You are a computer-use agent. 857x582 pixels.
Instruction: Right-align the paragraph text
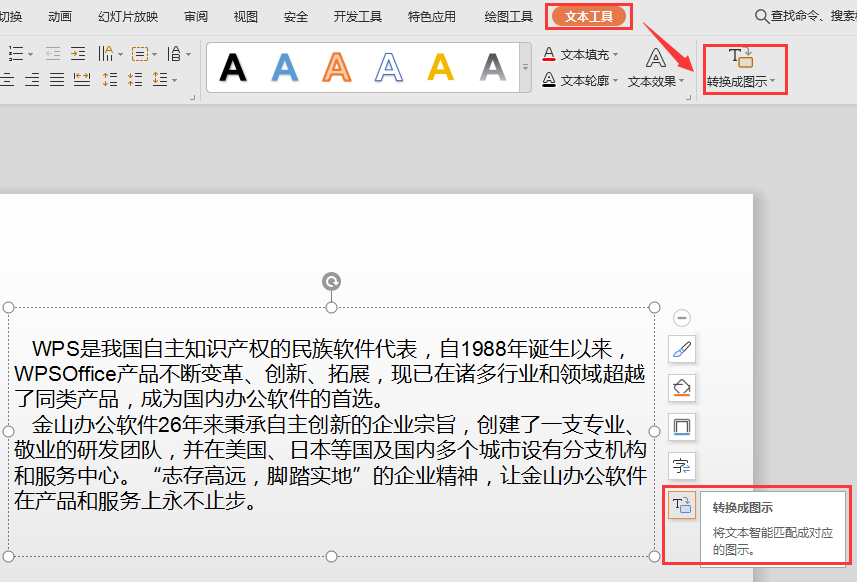point(32,80)
